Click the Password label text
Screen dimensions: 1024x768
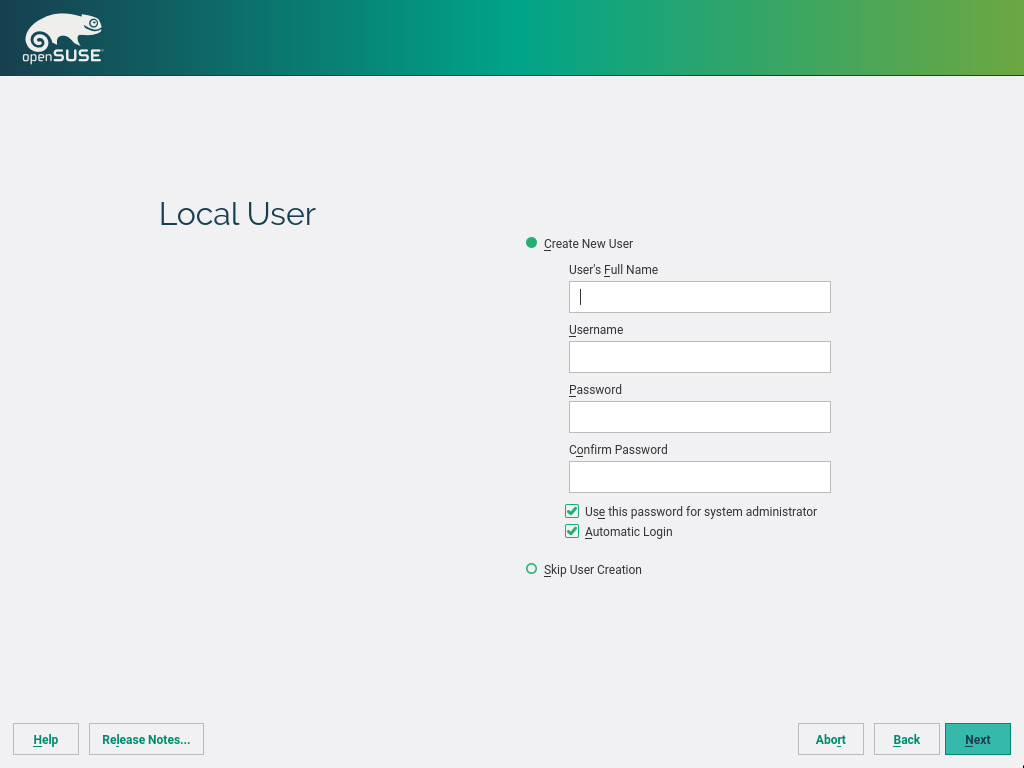[x=595, y=390]
